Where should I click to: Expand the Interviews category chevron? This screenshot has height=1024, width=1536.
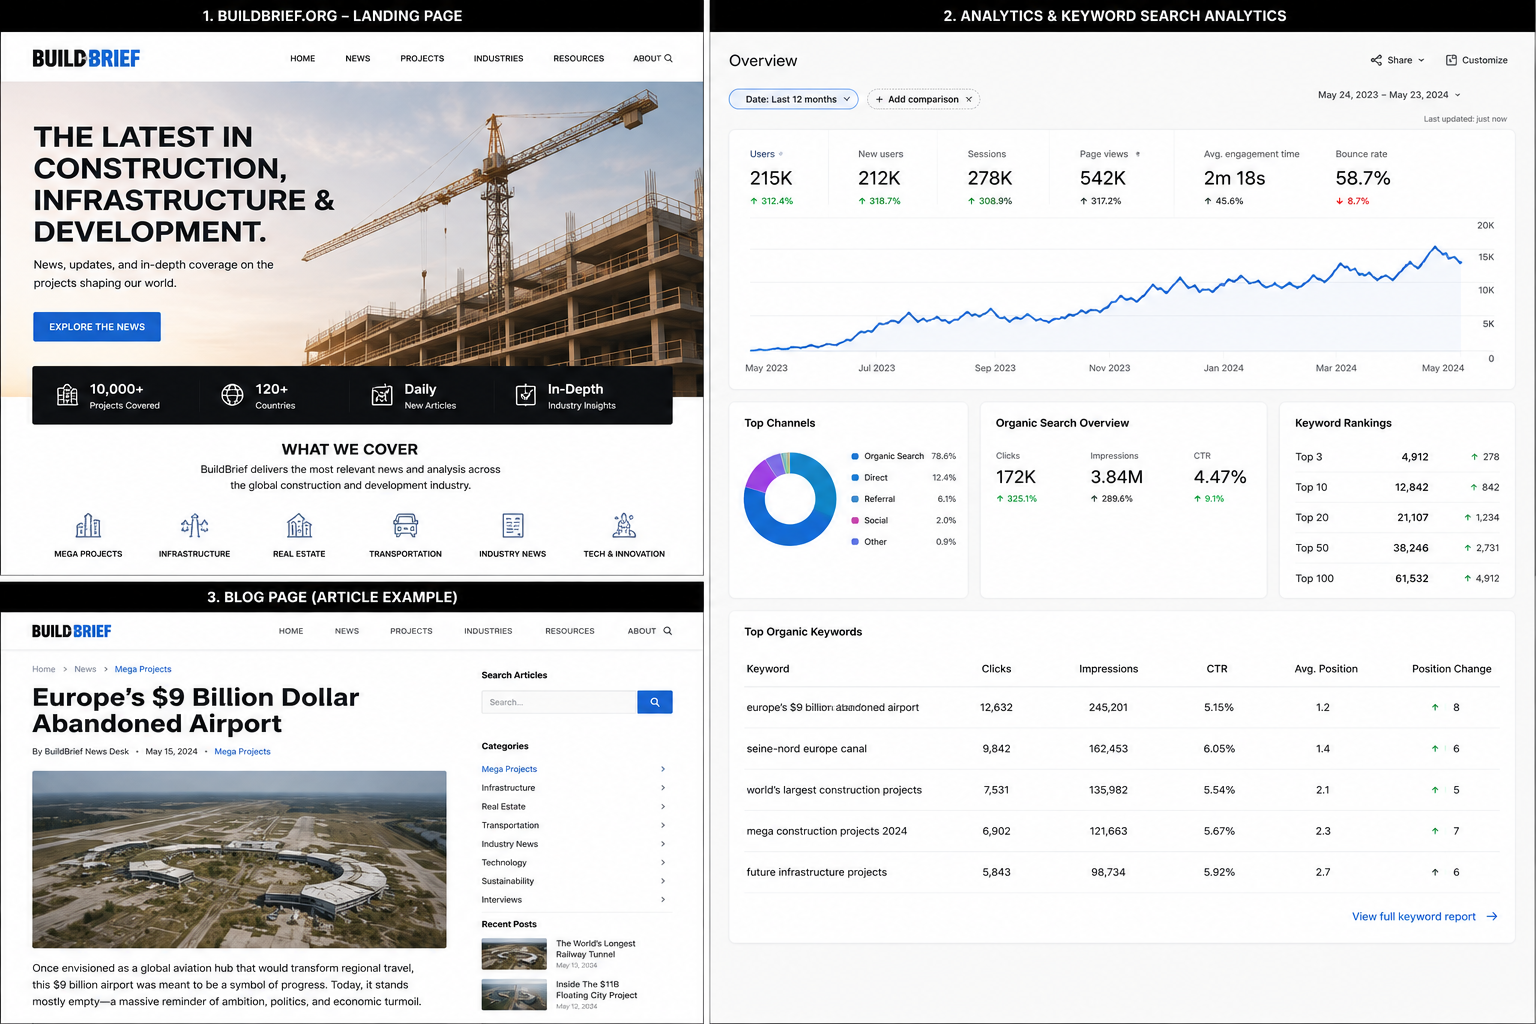(x=663, y=900)
